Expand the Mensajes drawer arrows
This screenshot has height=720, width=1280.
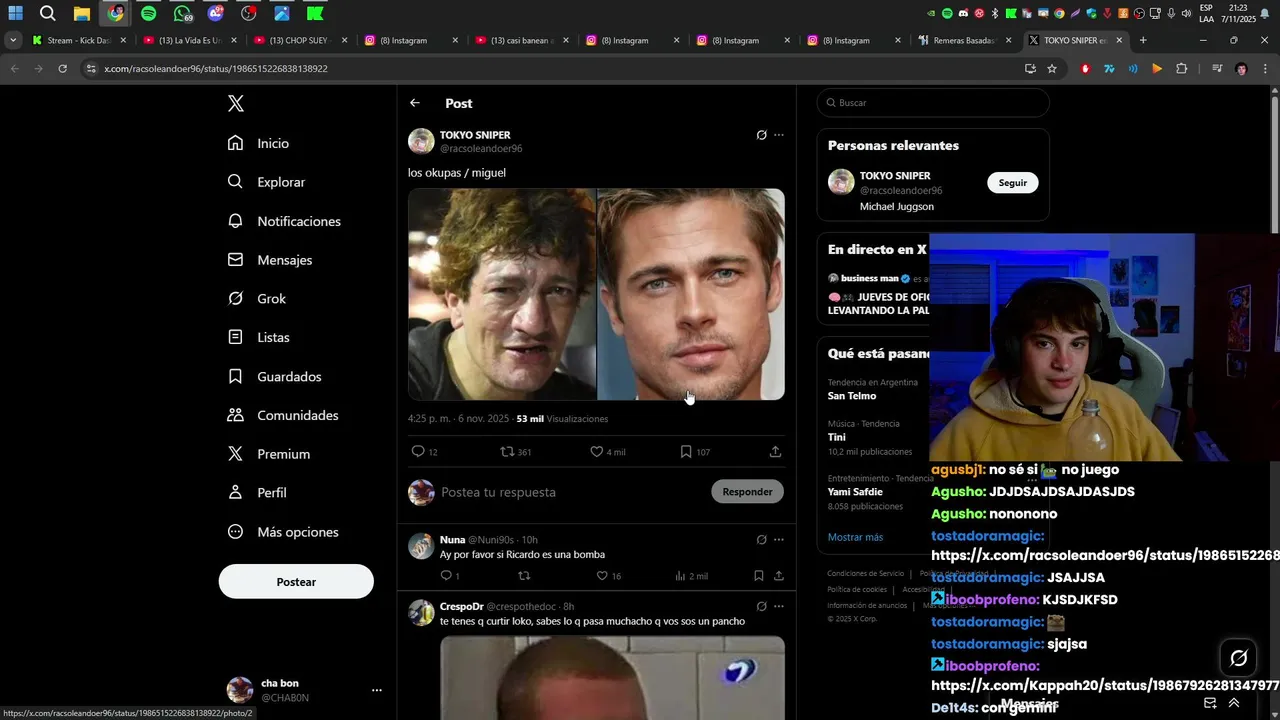(x=1234, y=703)
